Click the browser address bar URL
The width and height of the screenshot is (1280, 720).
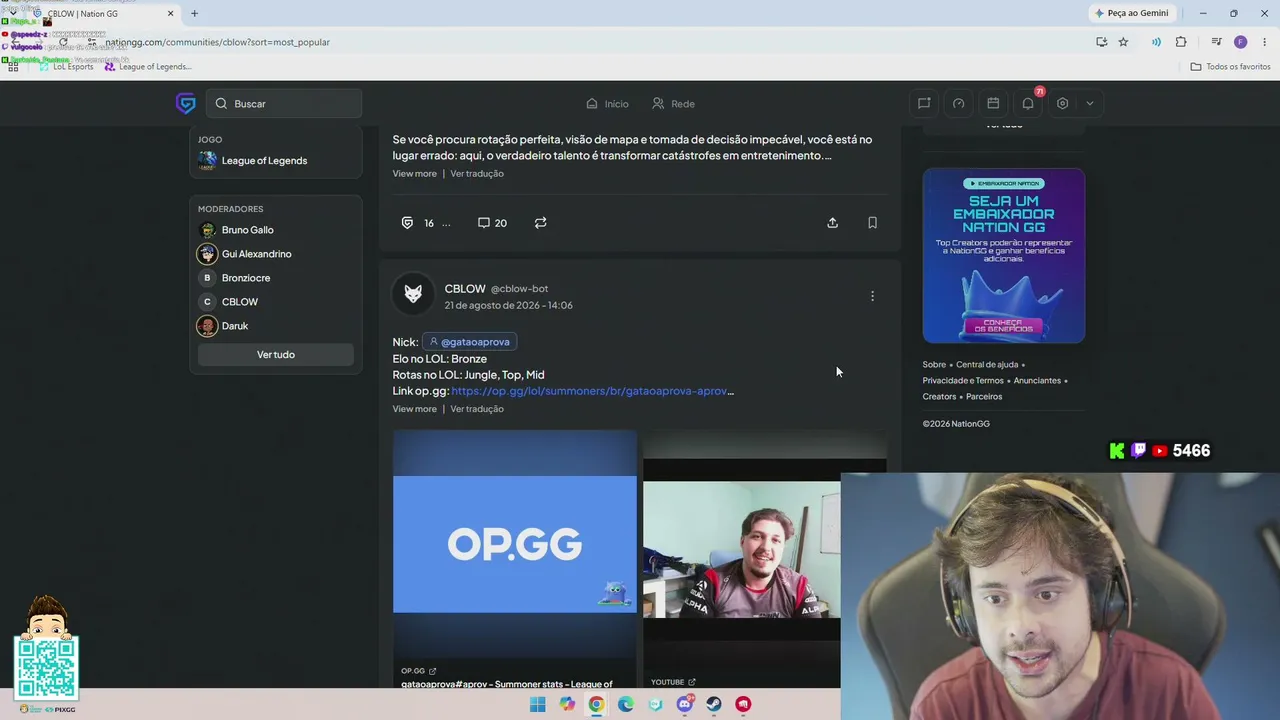pos(217,42)
